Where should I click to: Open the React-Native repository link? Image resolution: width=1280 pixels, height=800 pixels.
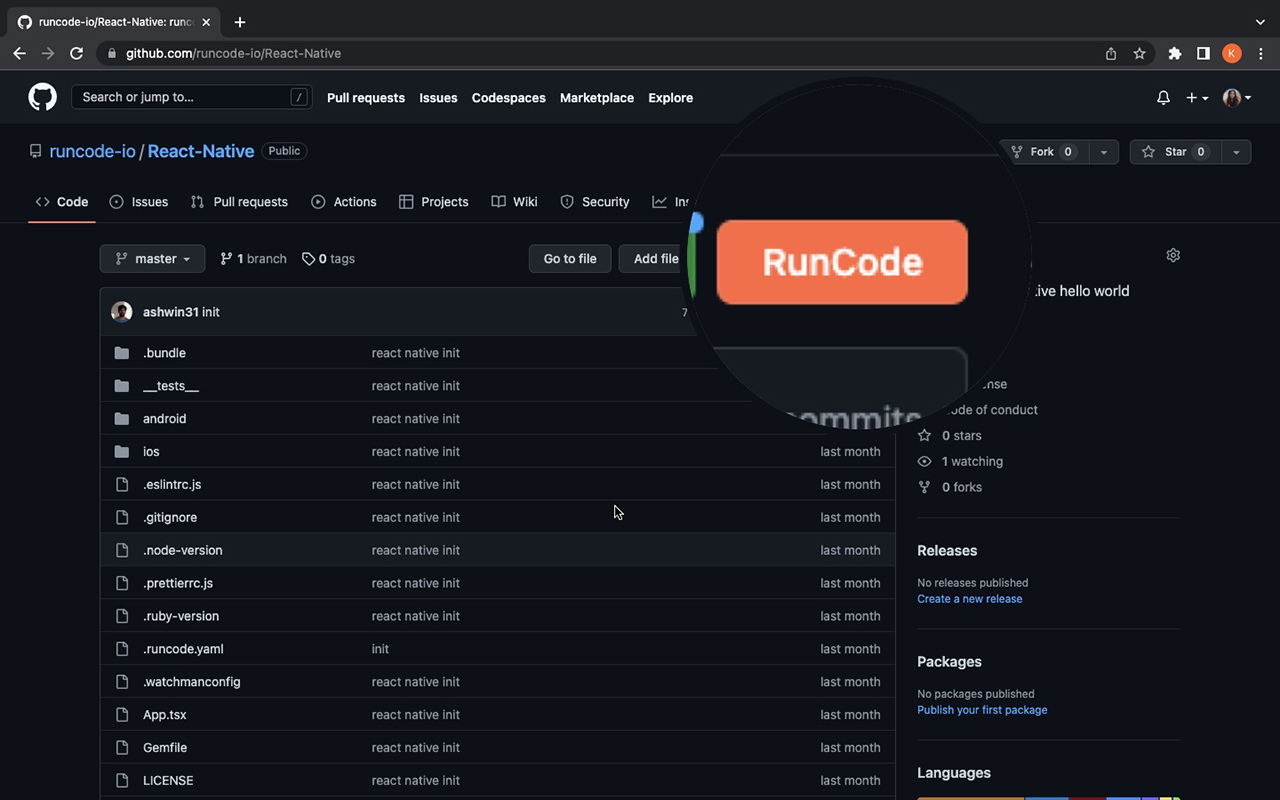201,151
